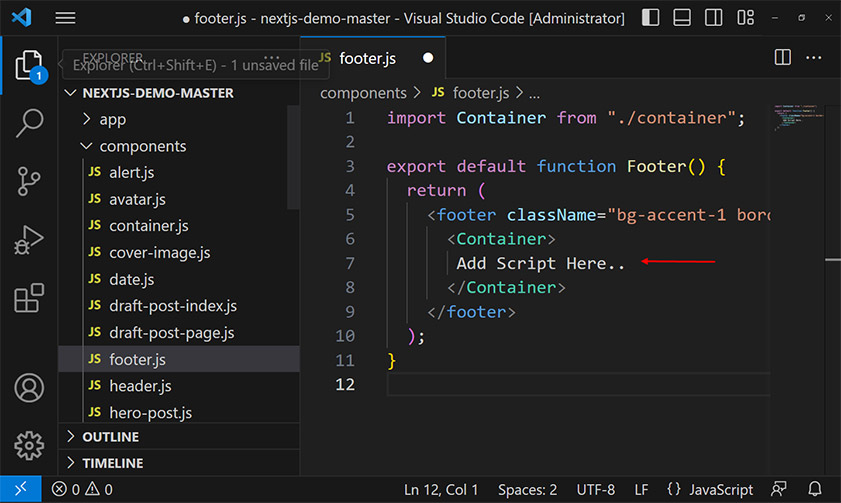The image size is (841, 503).
Task: Click the feedback icon in status bar
Action: 779,489
